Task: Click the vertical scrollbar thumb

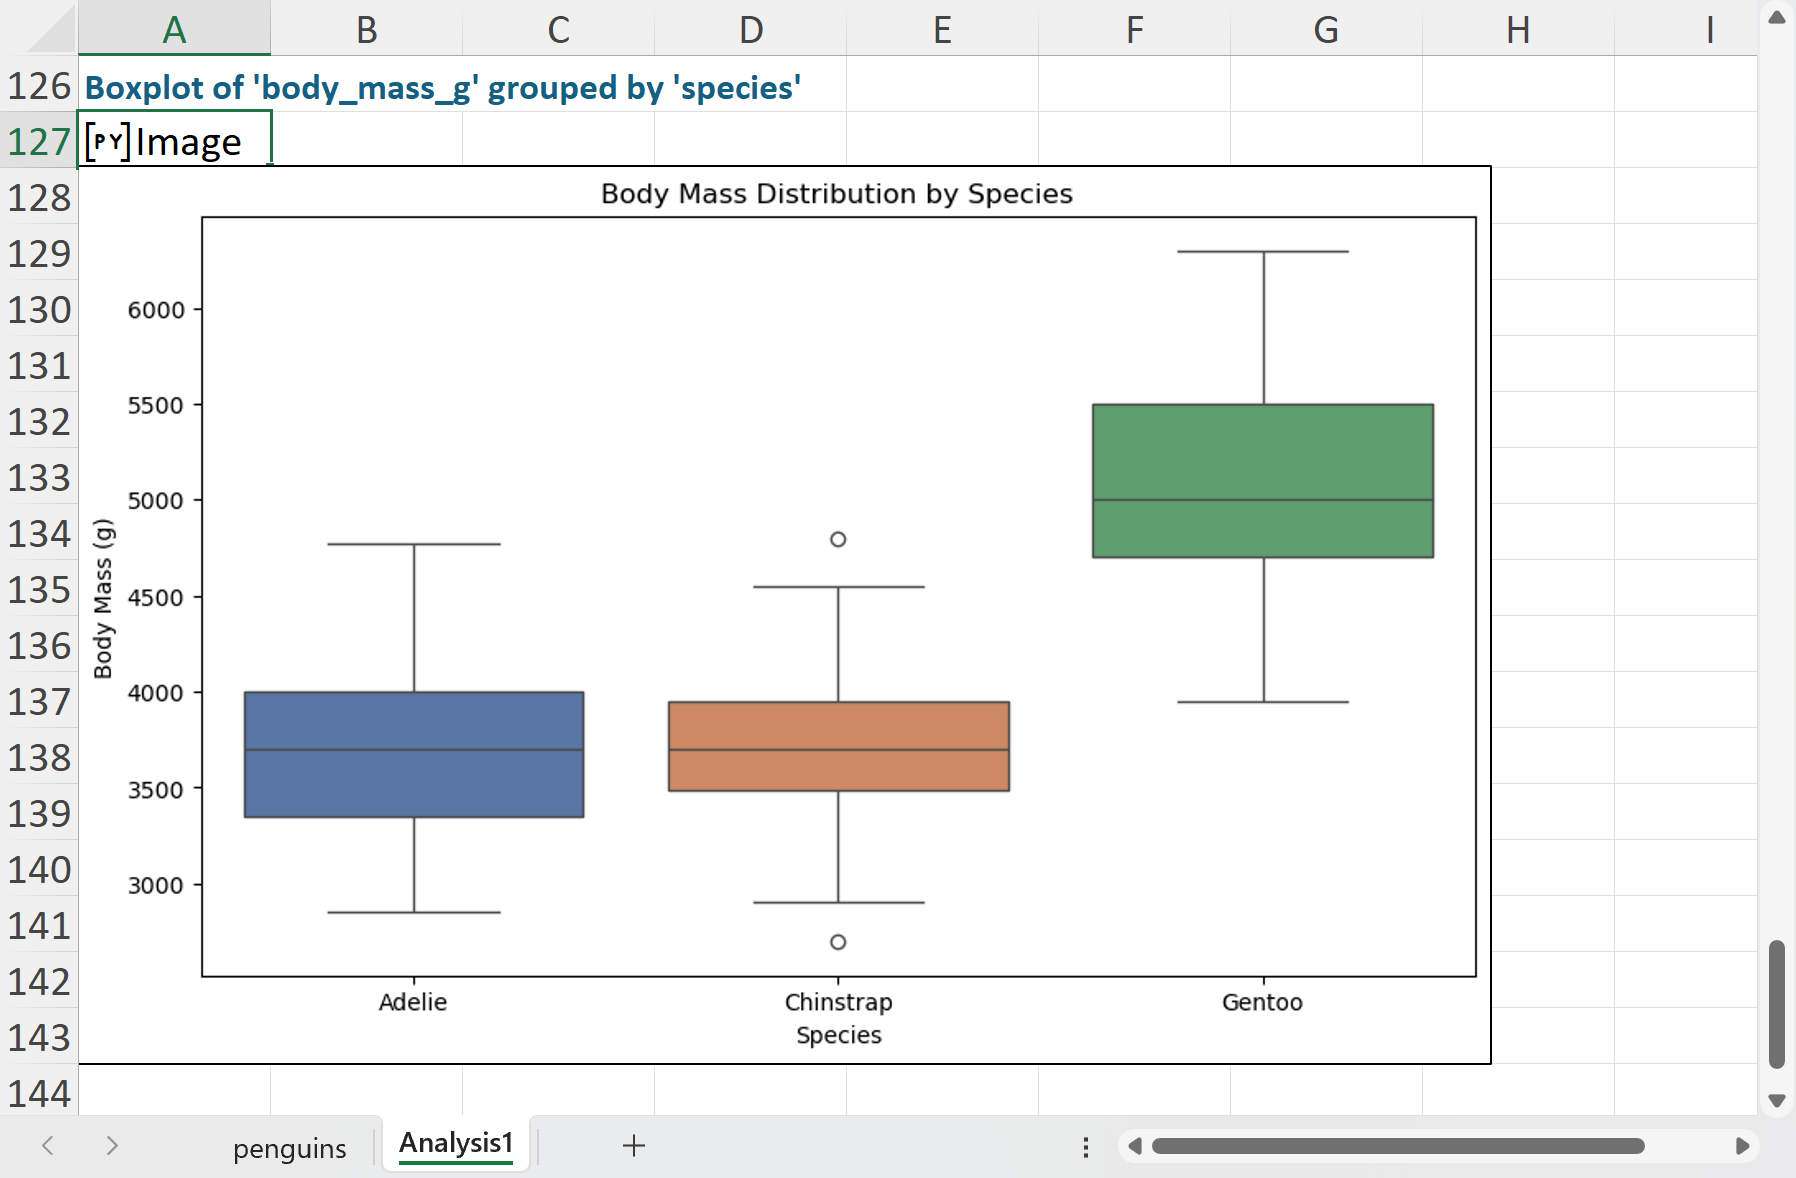Action: coord(1777,1004)
